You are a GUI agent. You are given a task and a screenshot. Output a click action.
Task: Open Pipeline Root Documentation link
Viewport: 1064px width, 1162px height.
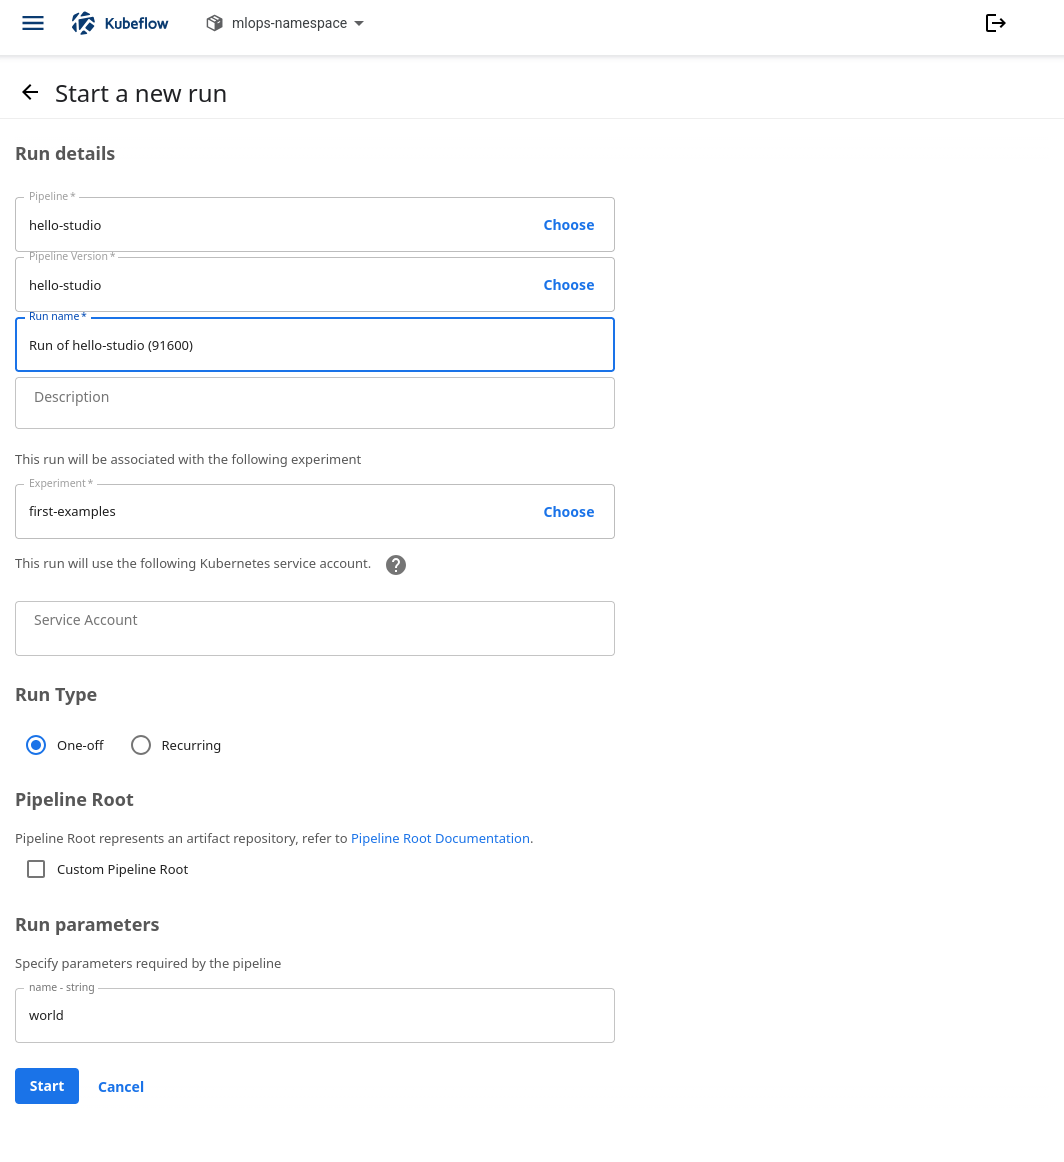pyautogui.click(x=440, y=838)
